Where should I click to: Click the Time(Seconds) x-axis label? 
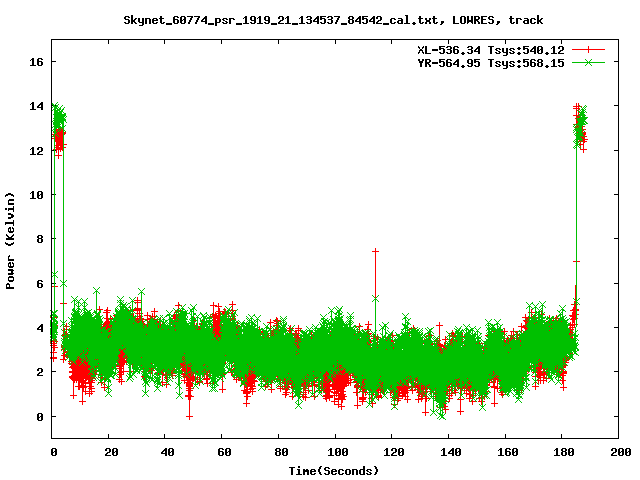[333, 471]
